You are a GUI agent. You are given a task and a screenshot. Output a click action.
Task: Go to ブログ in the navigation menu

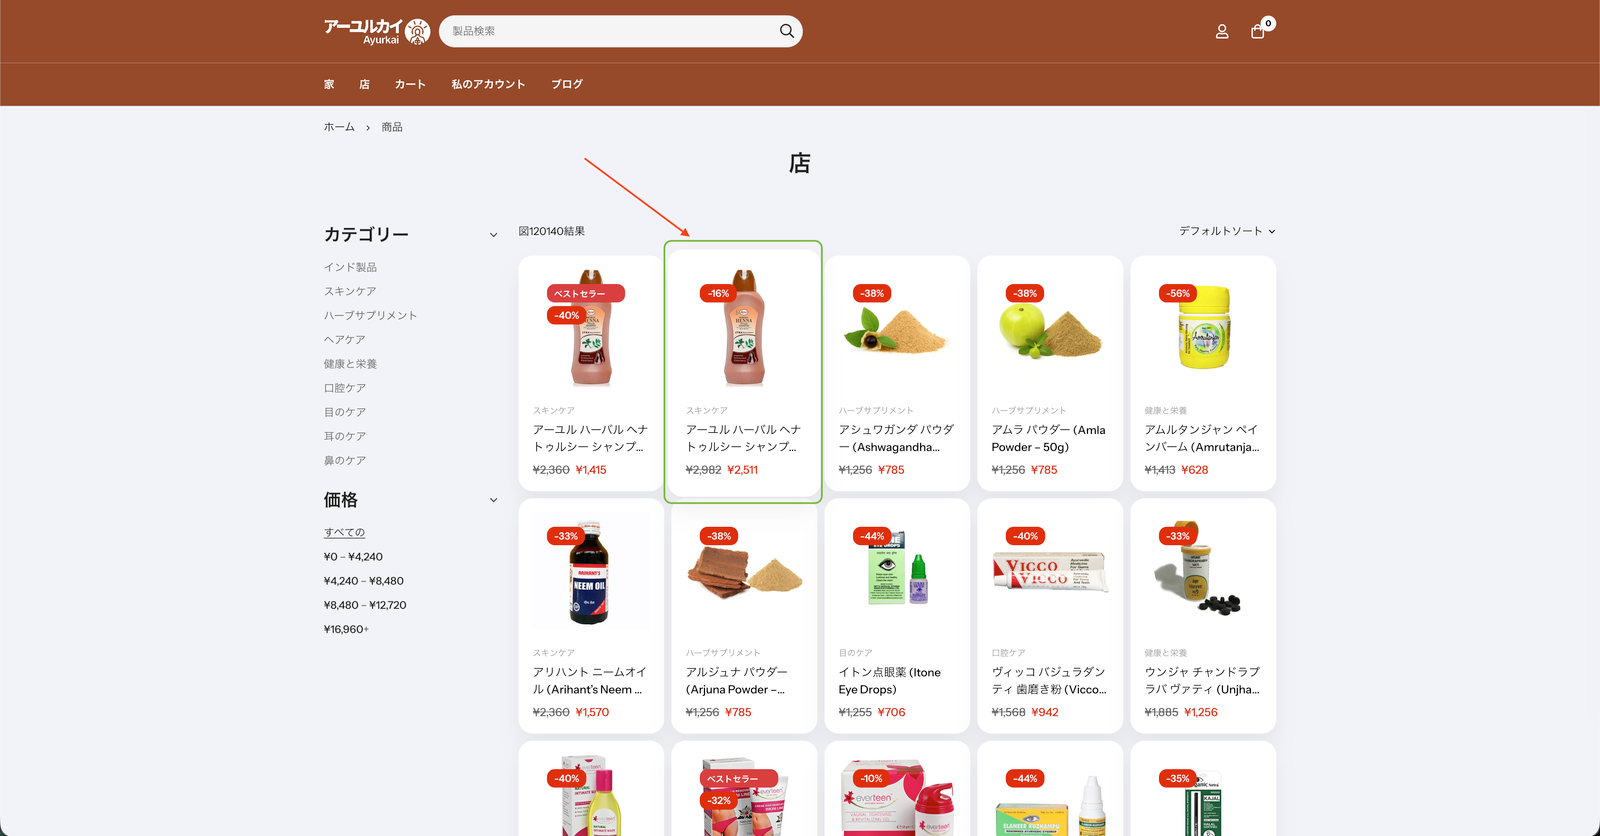566,85
